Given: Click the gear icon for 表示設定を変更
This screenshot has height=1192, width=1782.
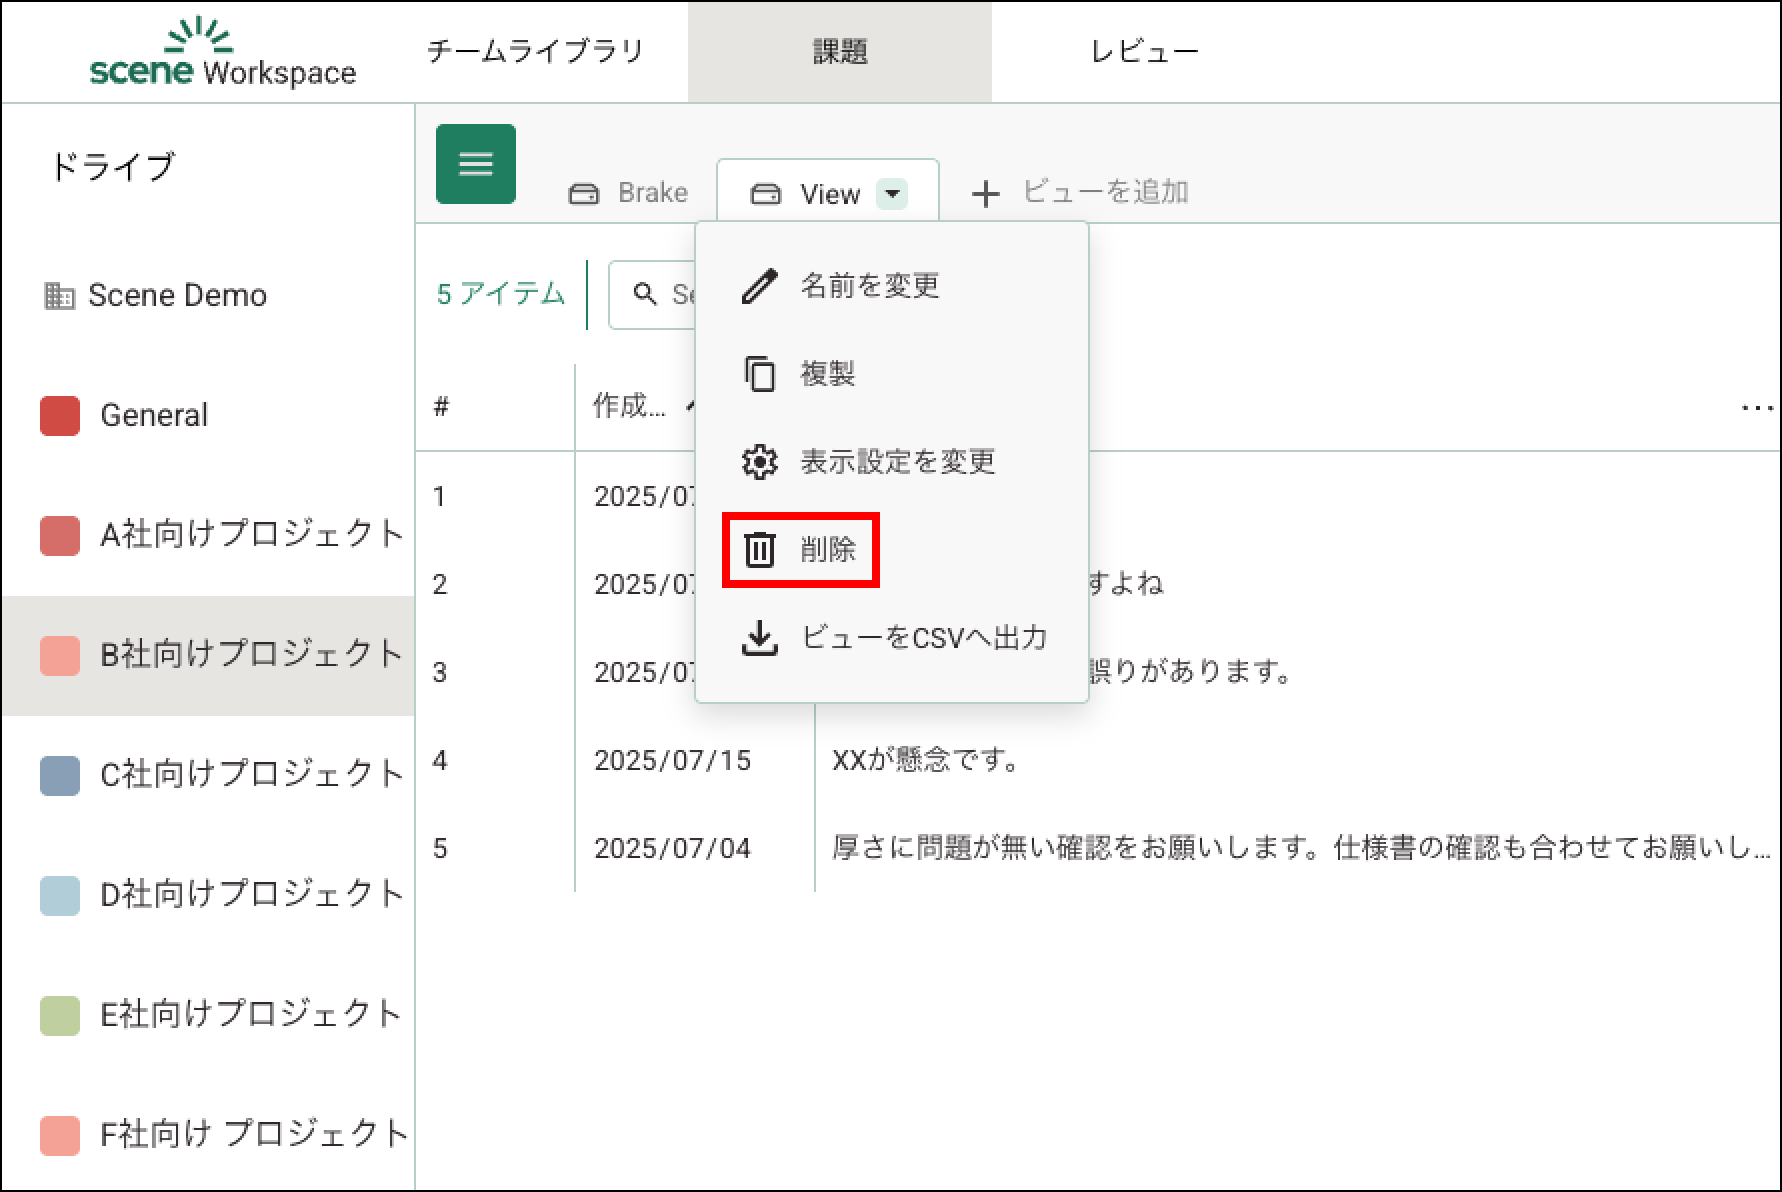Looking at the screenshot, I should [759, 462].
